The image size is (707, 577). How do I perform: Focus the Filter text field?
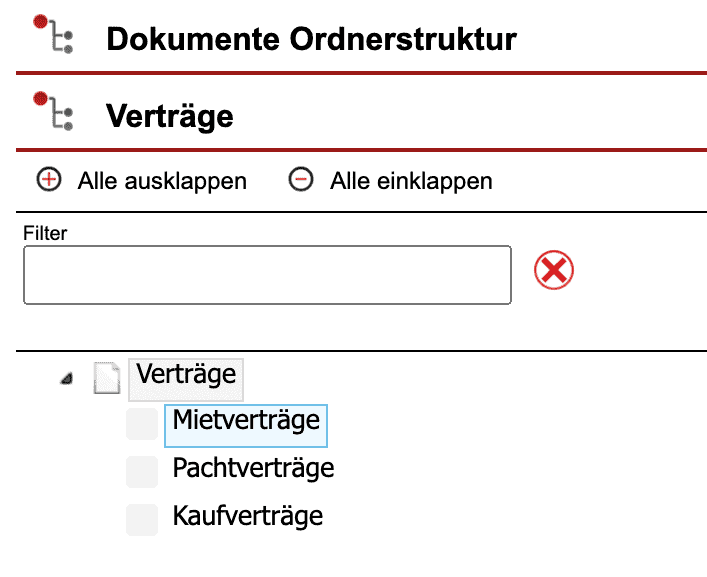[267, 275]
